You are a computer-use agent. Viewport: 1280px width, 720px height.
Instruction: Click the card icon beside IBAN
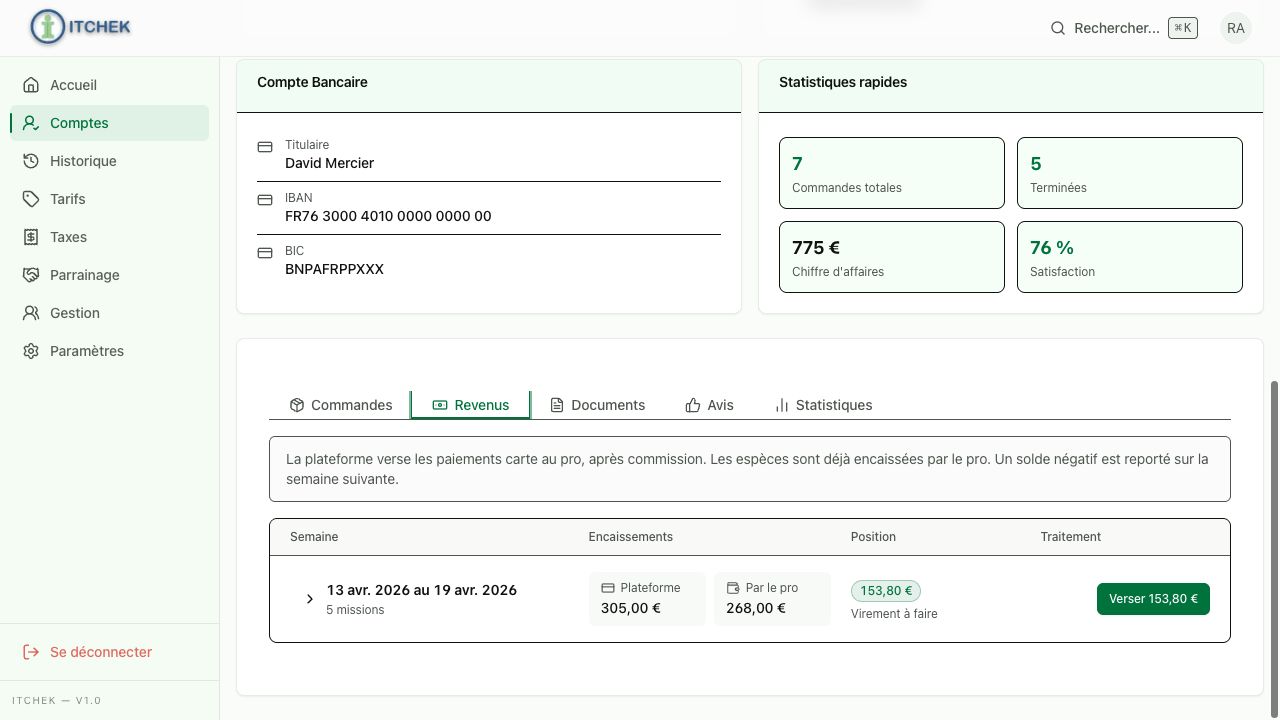point(265,200)
